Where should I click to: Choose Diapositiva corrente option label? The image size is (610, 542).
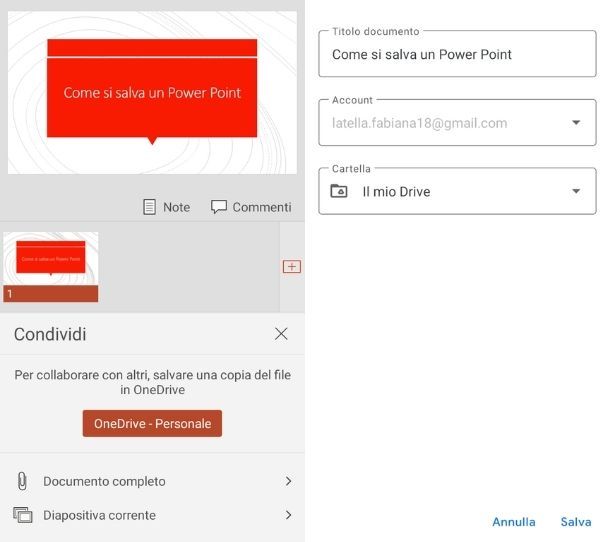click(x=99, y=515)
